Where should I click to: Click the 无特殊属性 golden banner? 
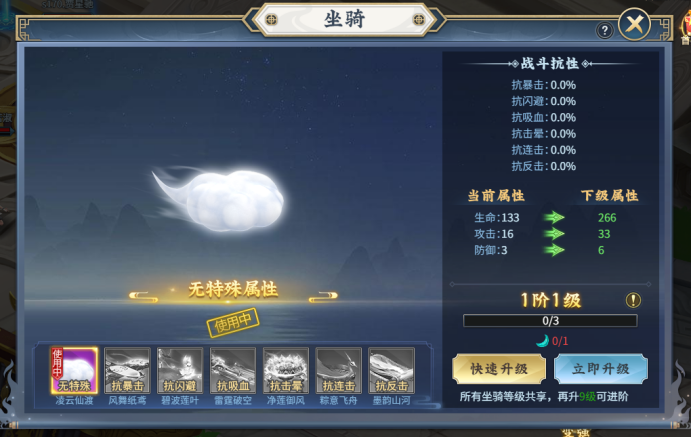[x=233, y=290]
